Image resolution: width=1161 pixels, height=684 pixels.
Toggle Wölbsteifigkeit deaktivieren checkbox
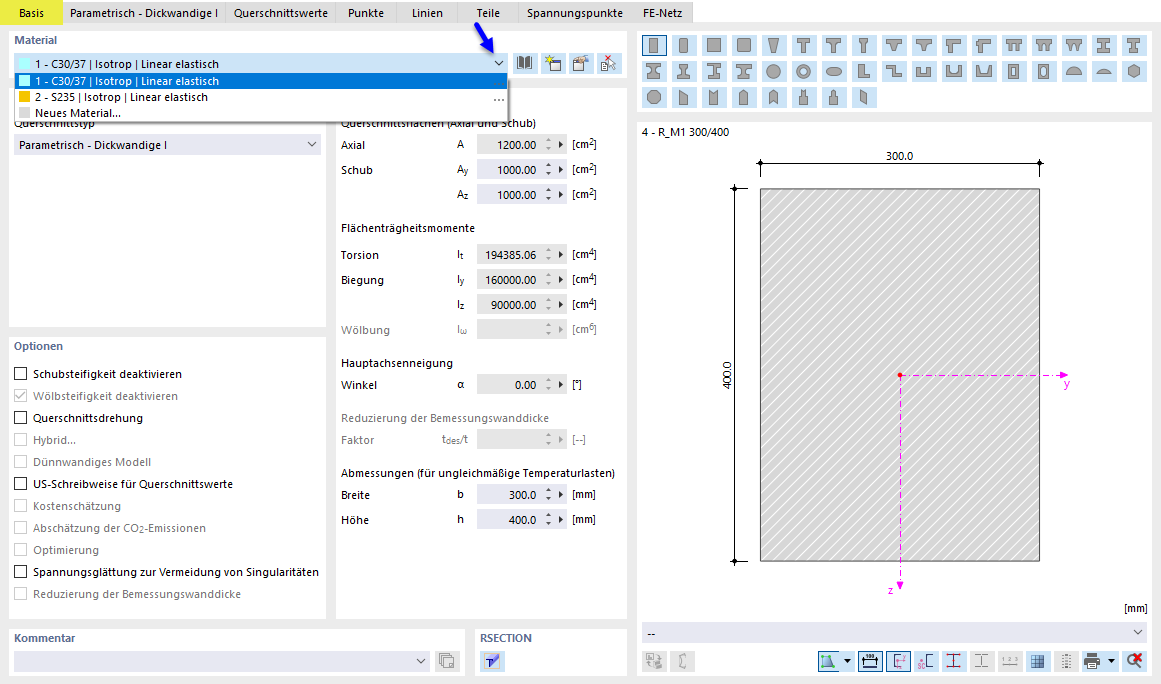pos(21,396)
